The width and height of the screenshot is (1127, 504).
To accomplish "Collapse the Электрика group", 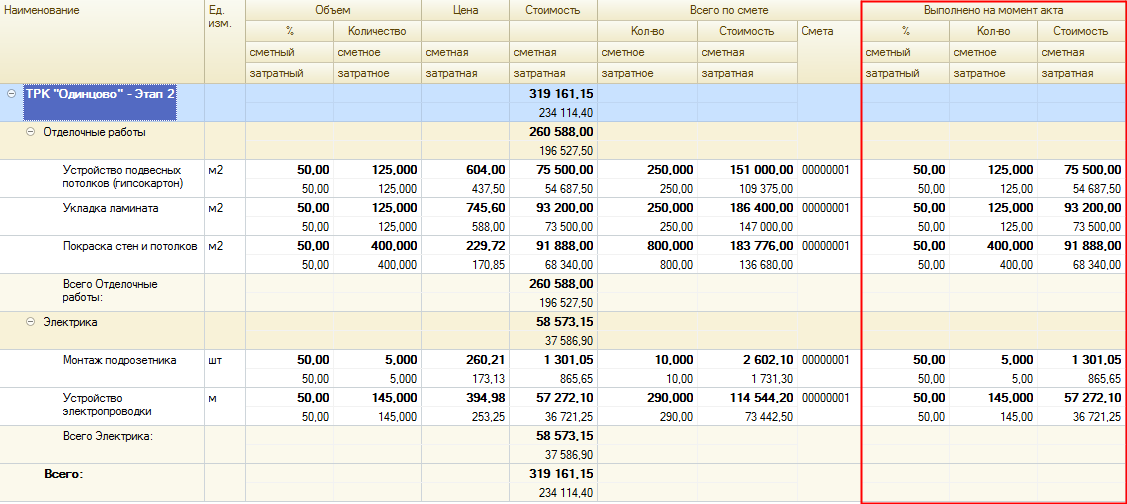I will (x=30, y=323).
